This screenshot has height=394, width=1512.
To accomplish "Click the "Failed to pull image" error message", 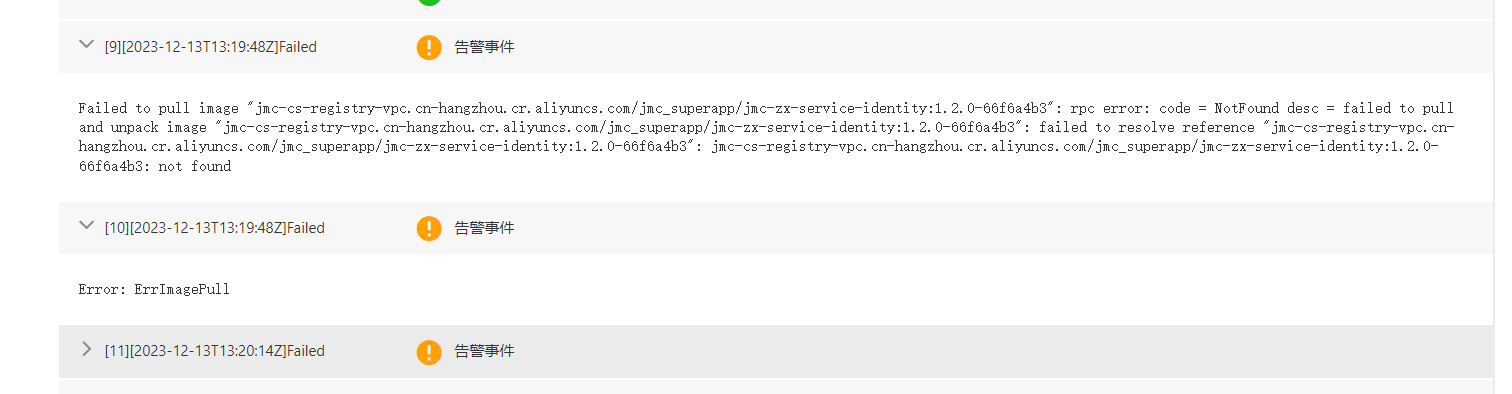I will 767,137.
